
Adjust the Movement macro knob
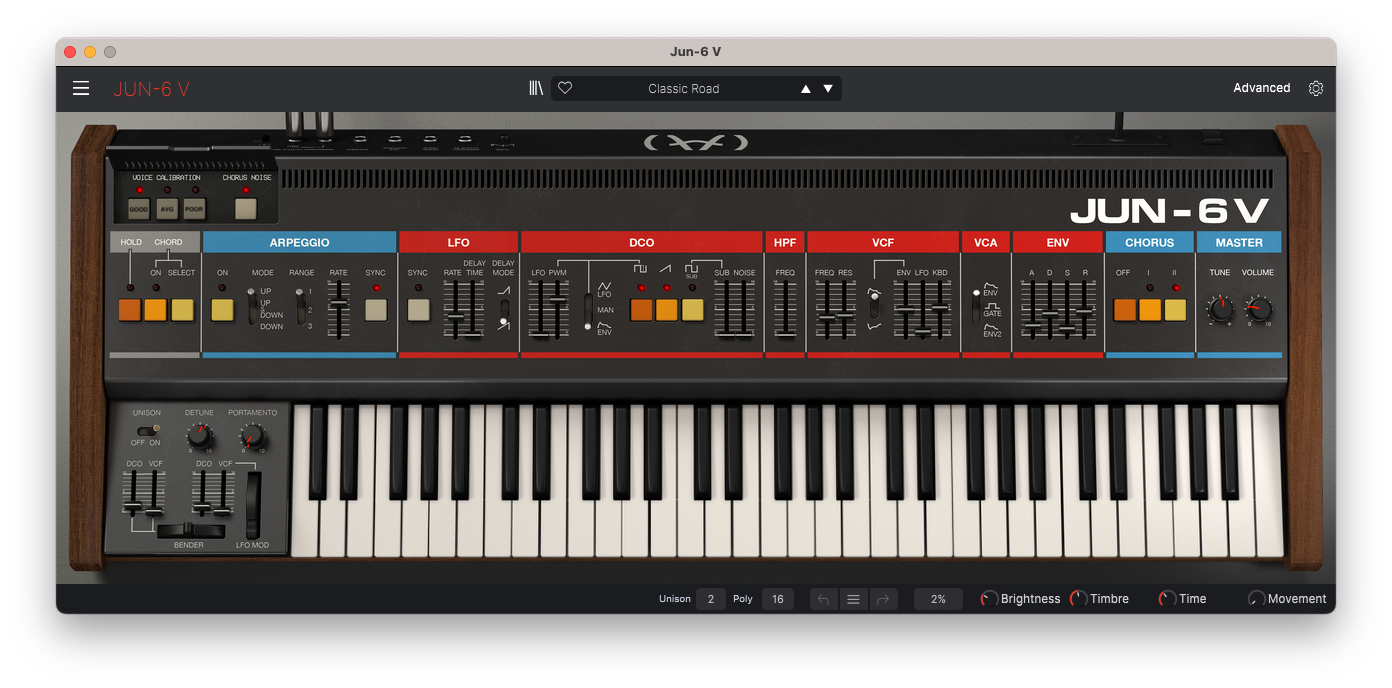click(x=1256, y=599)
